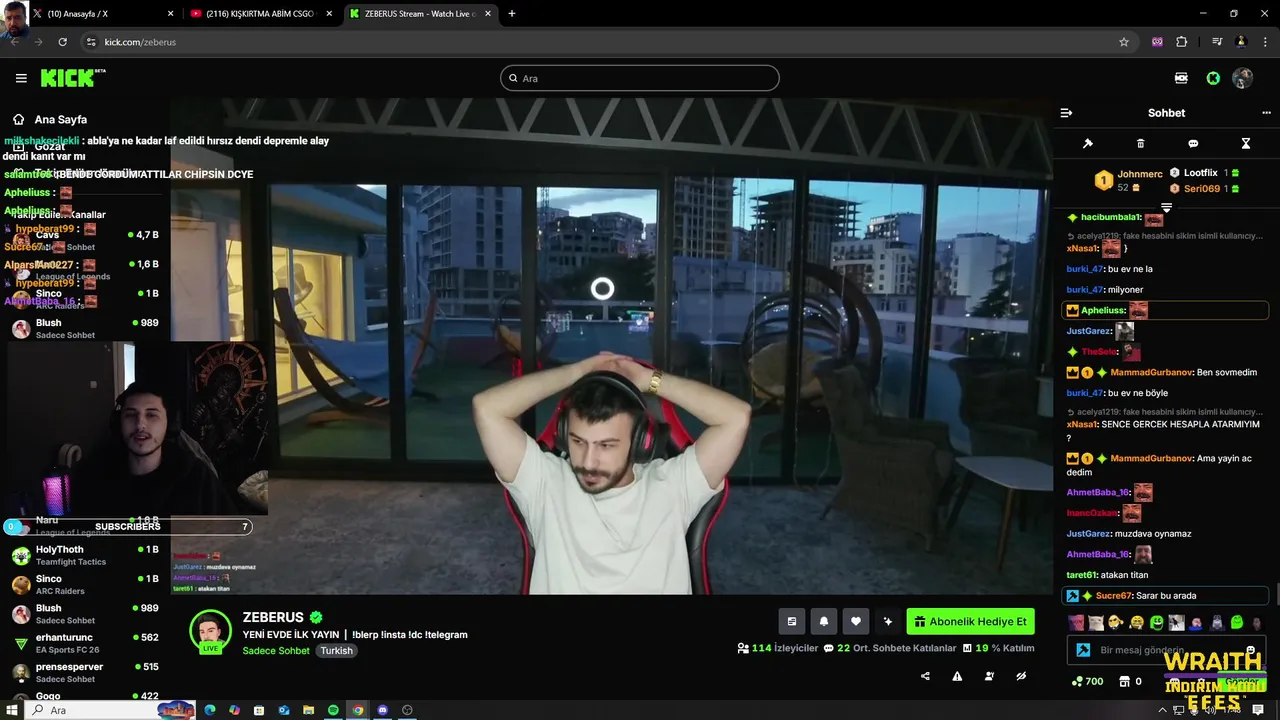The height and width of the screenshot is (720, 1280).
Task: Click the stream video player
Action: [x=611, y=346]
